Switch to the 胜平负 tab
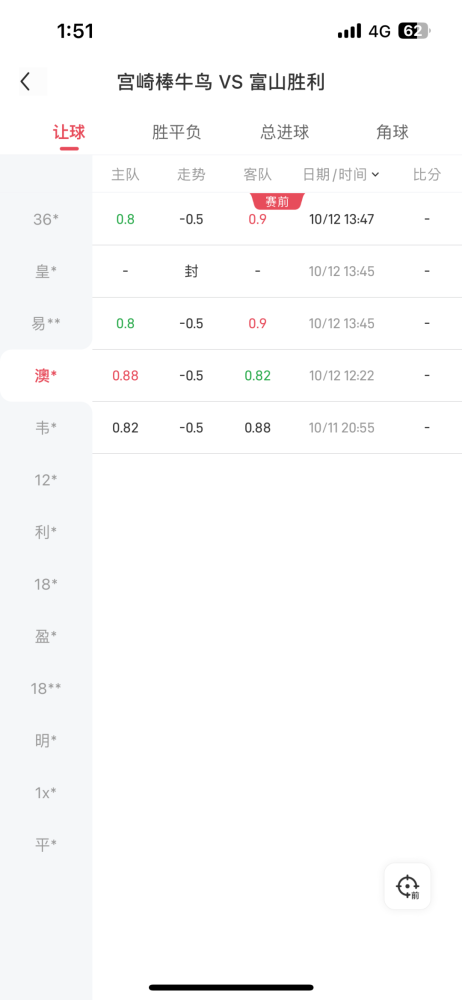 177,132
